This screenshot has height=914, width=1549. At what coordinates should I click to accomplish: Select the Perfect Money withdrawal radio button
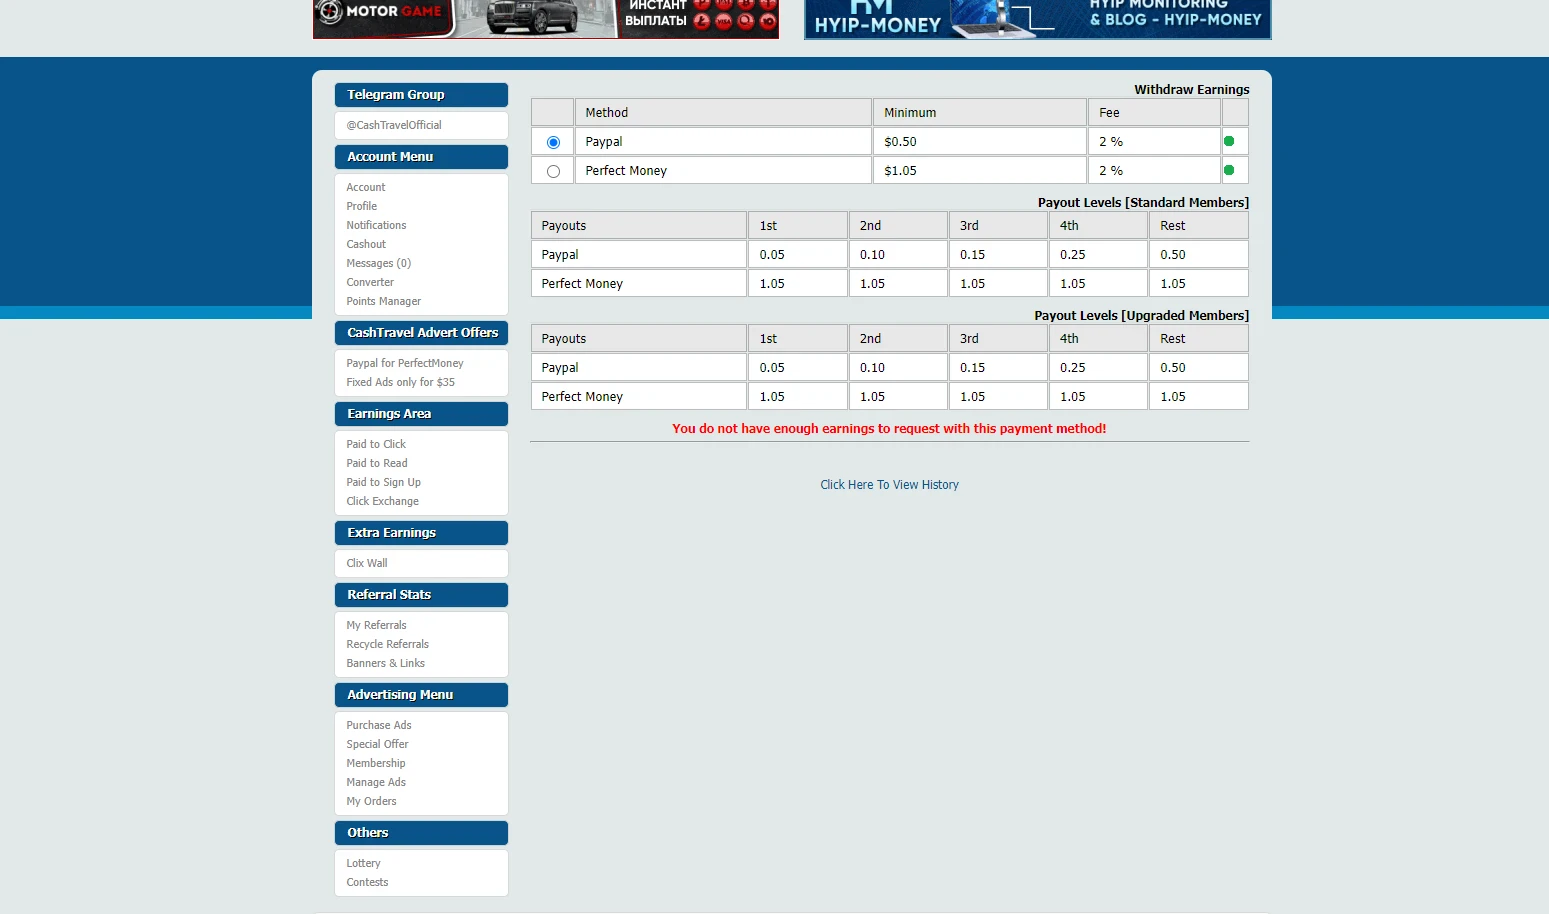553,171
